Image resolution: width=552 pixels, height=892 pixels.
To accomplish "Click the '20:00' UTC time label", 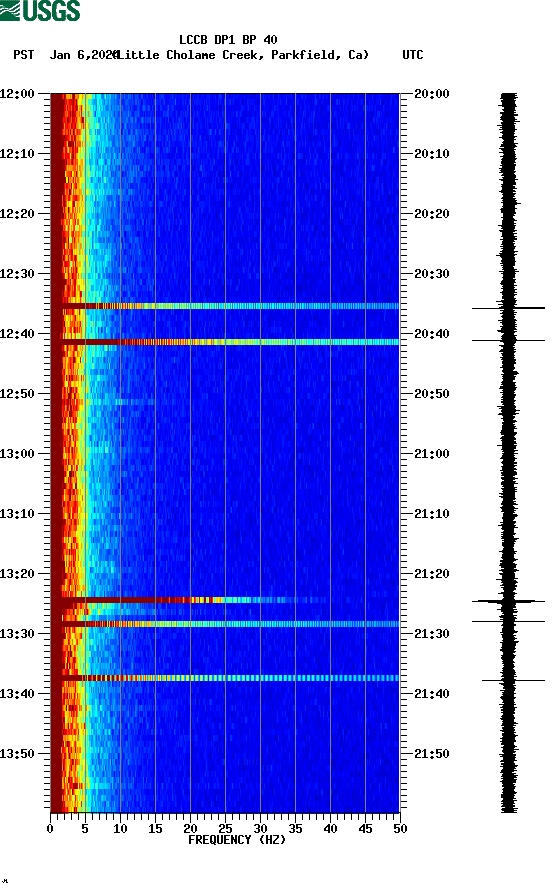I will click(432, 94).
